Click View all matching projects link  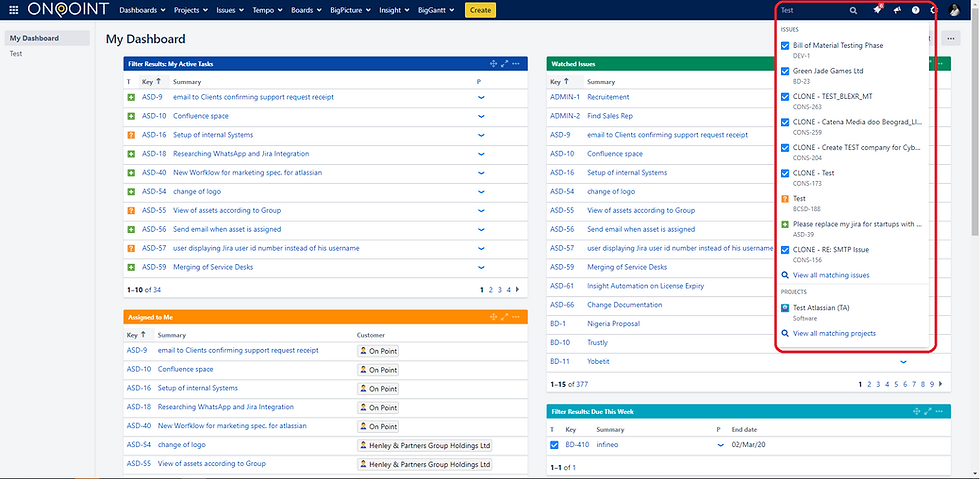tap(834, 333)
